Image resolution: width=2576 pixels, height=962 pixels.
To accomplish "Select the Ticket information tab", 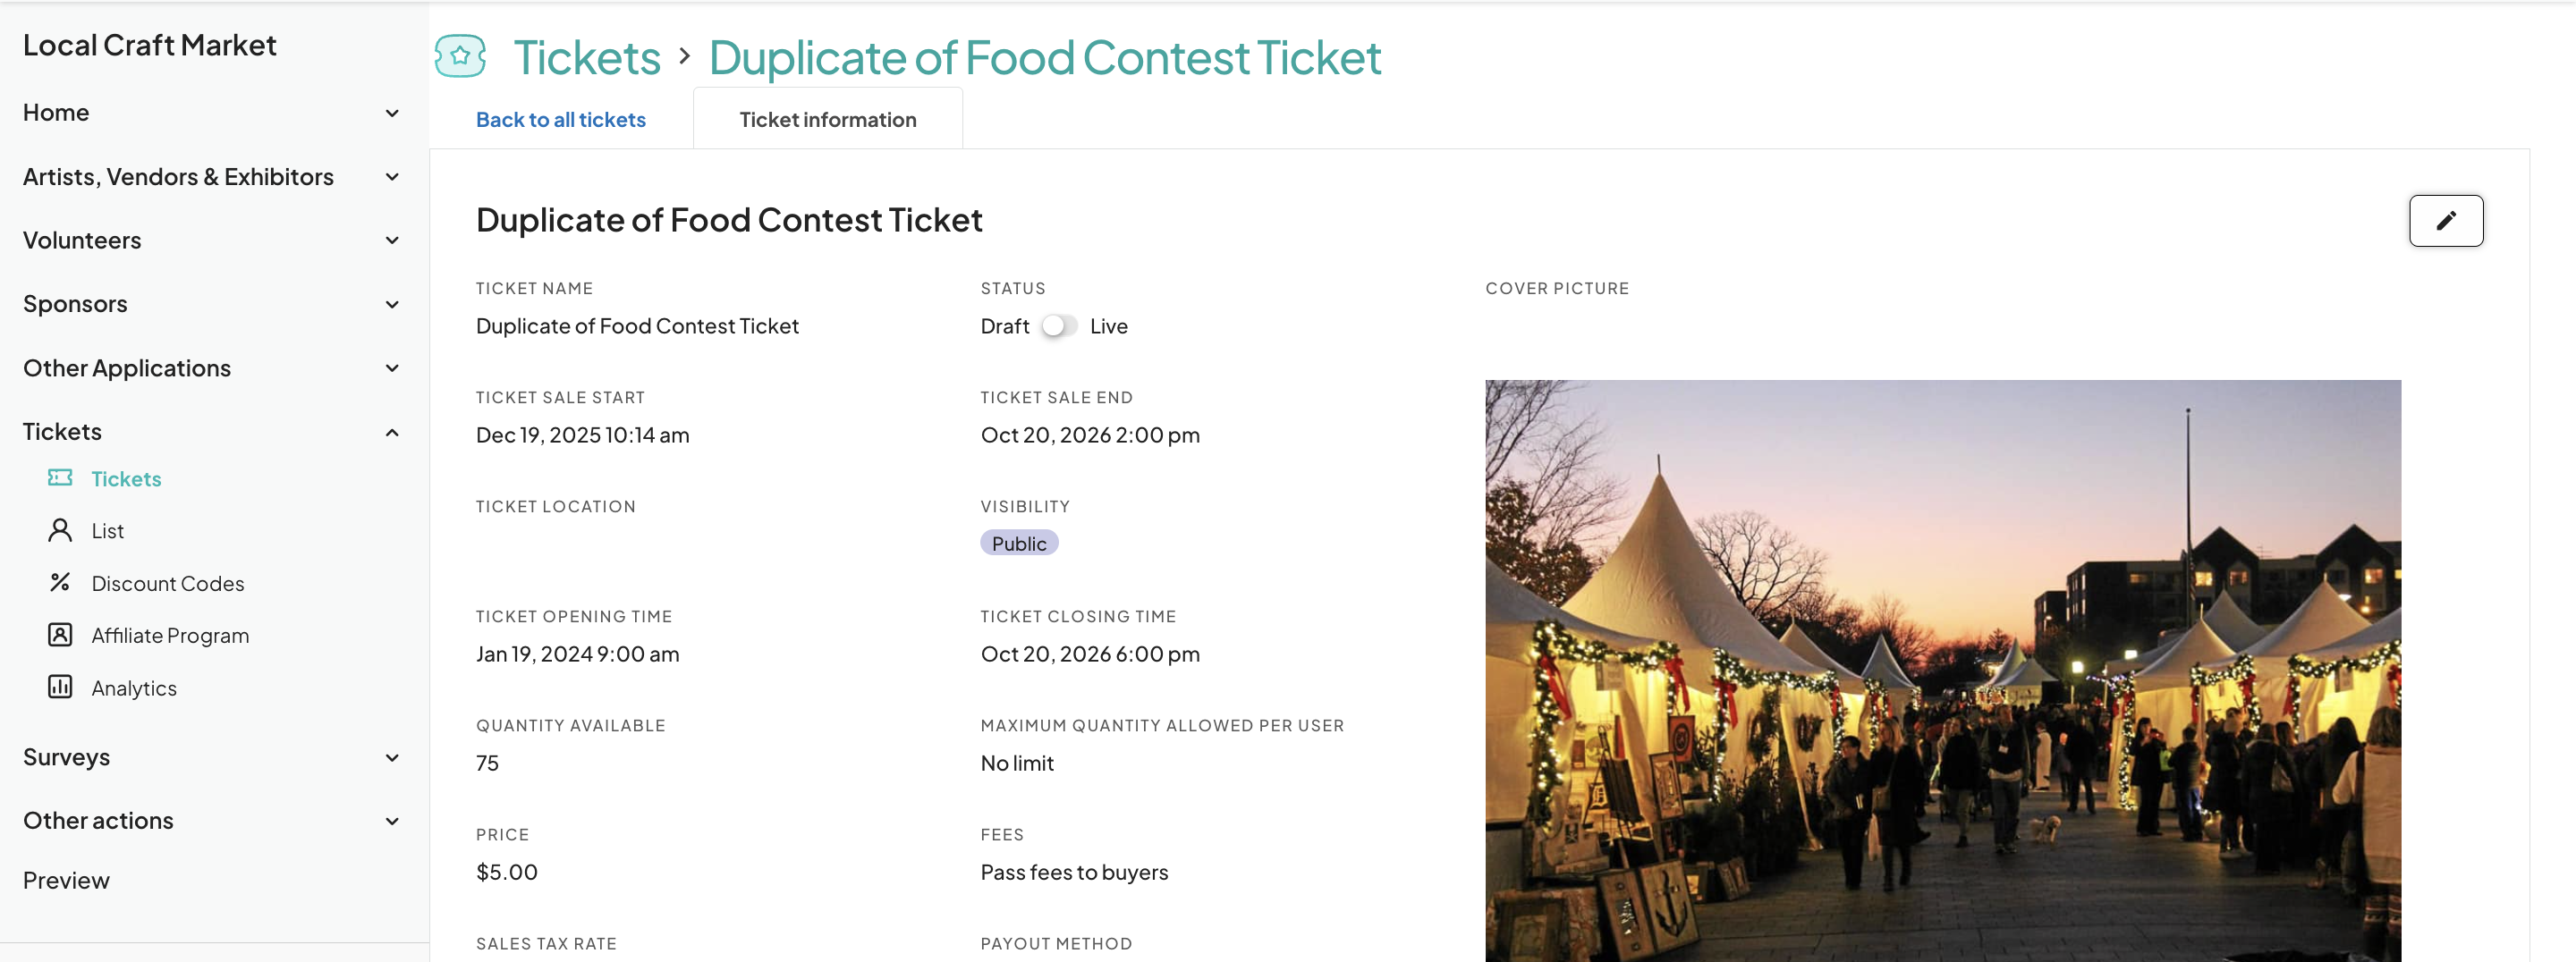I will 827,120.
